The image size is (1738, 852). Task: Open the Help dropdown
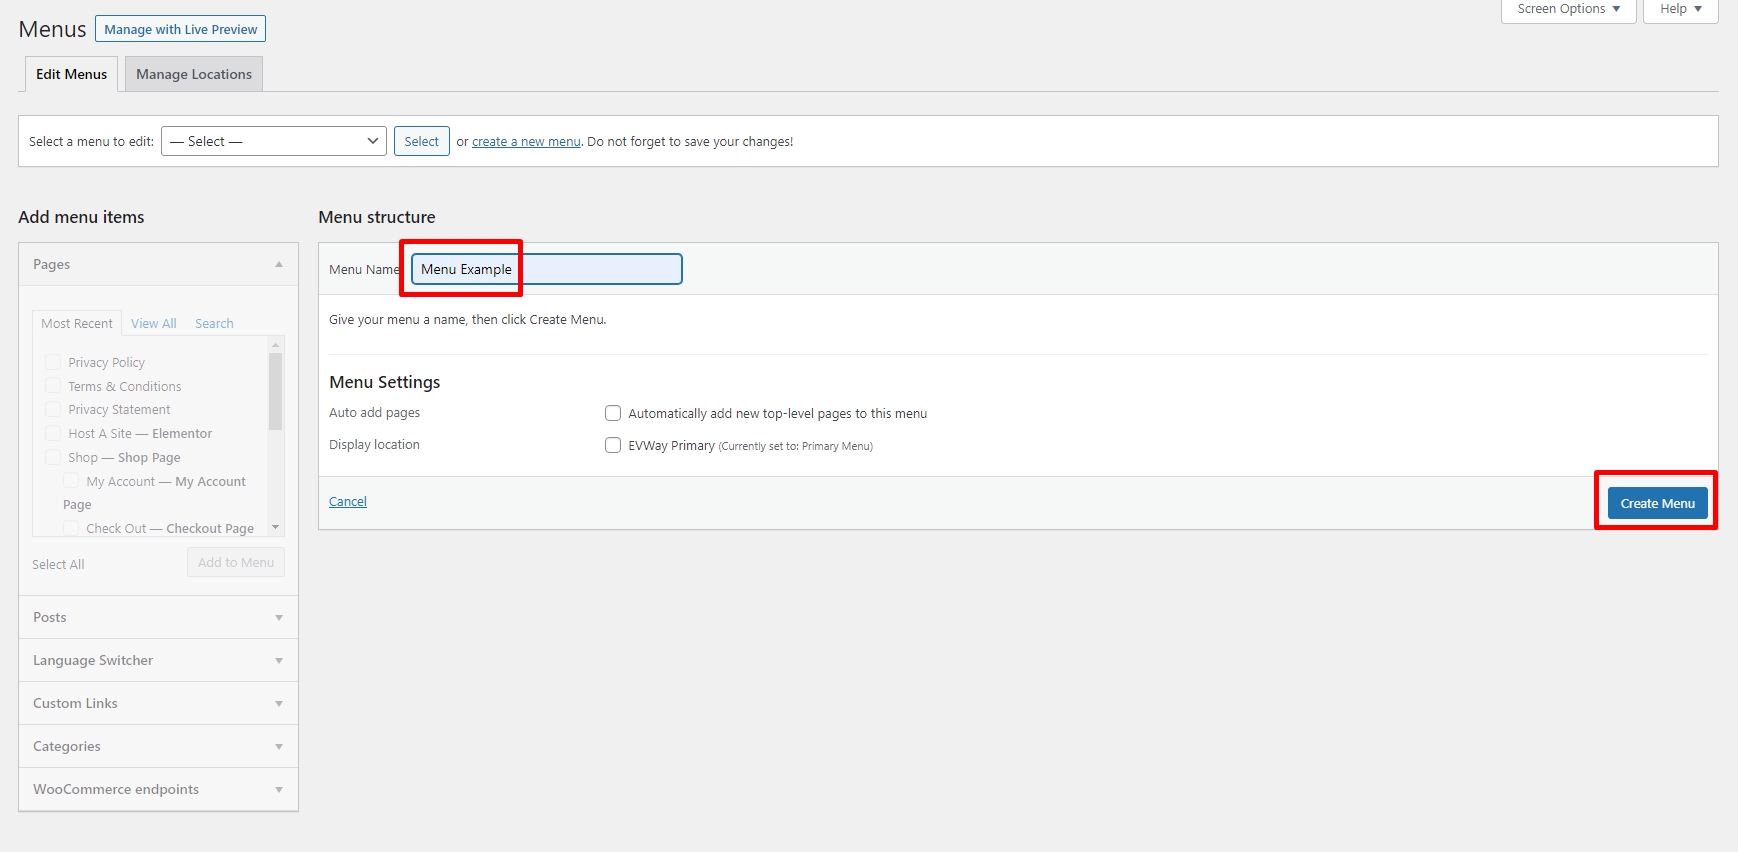click(1680, 9)
